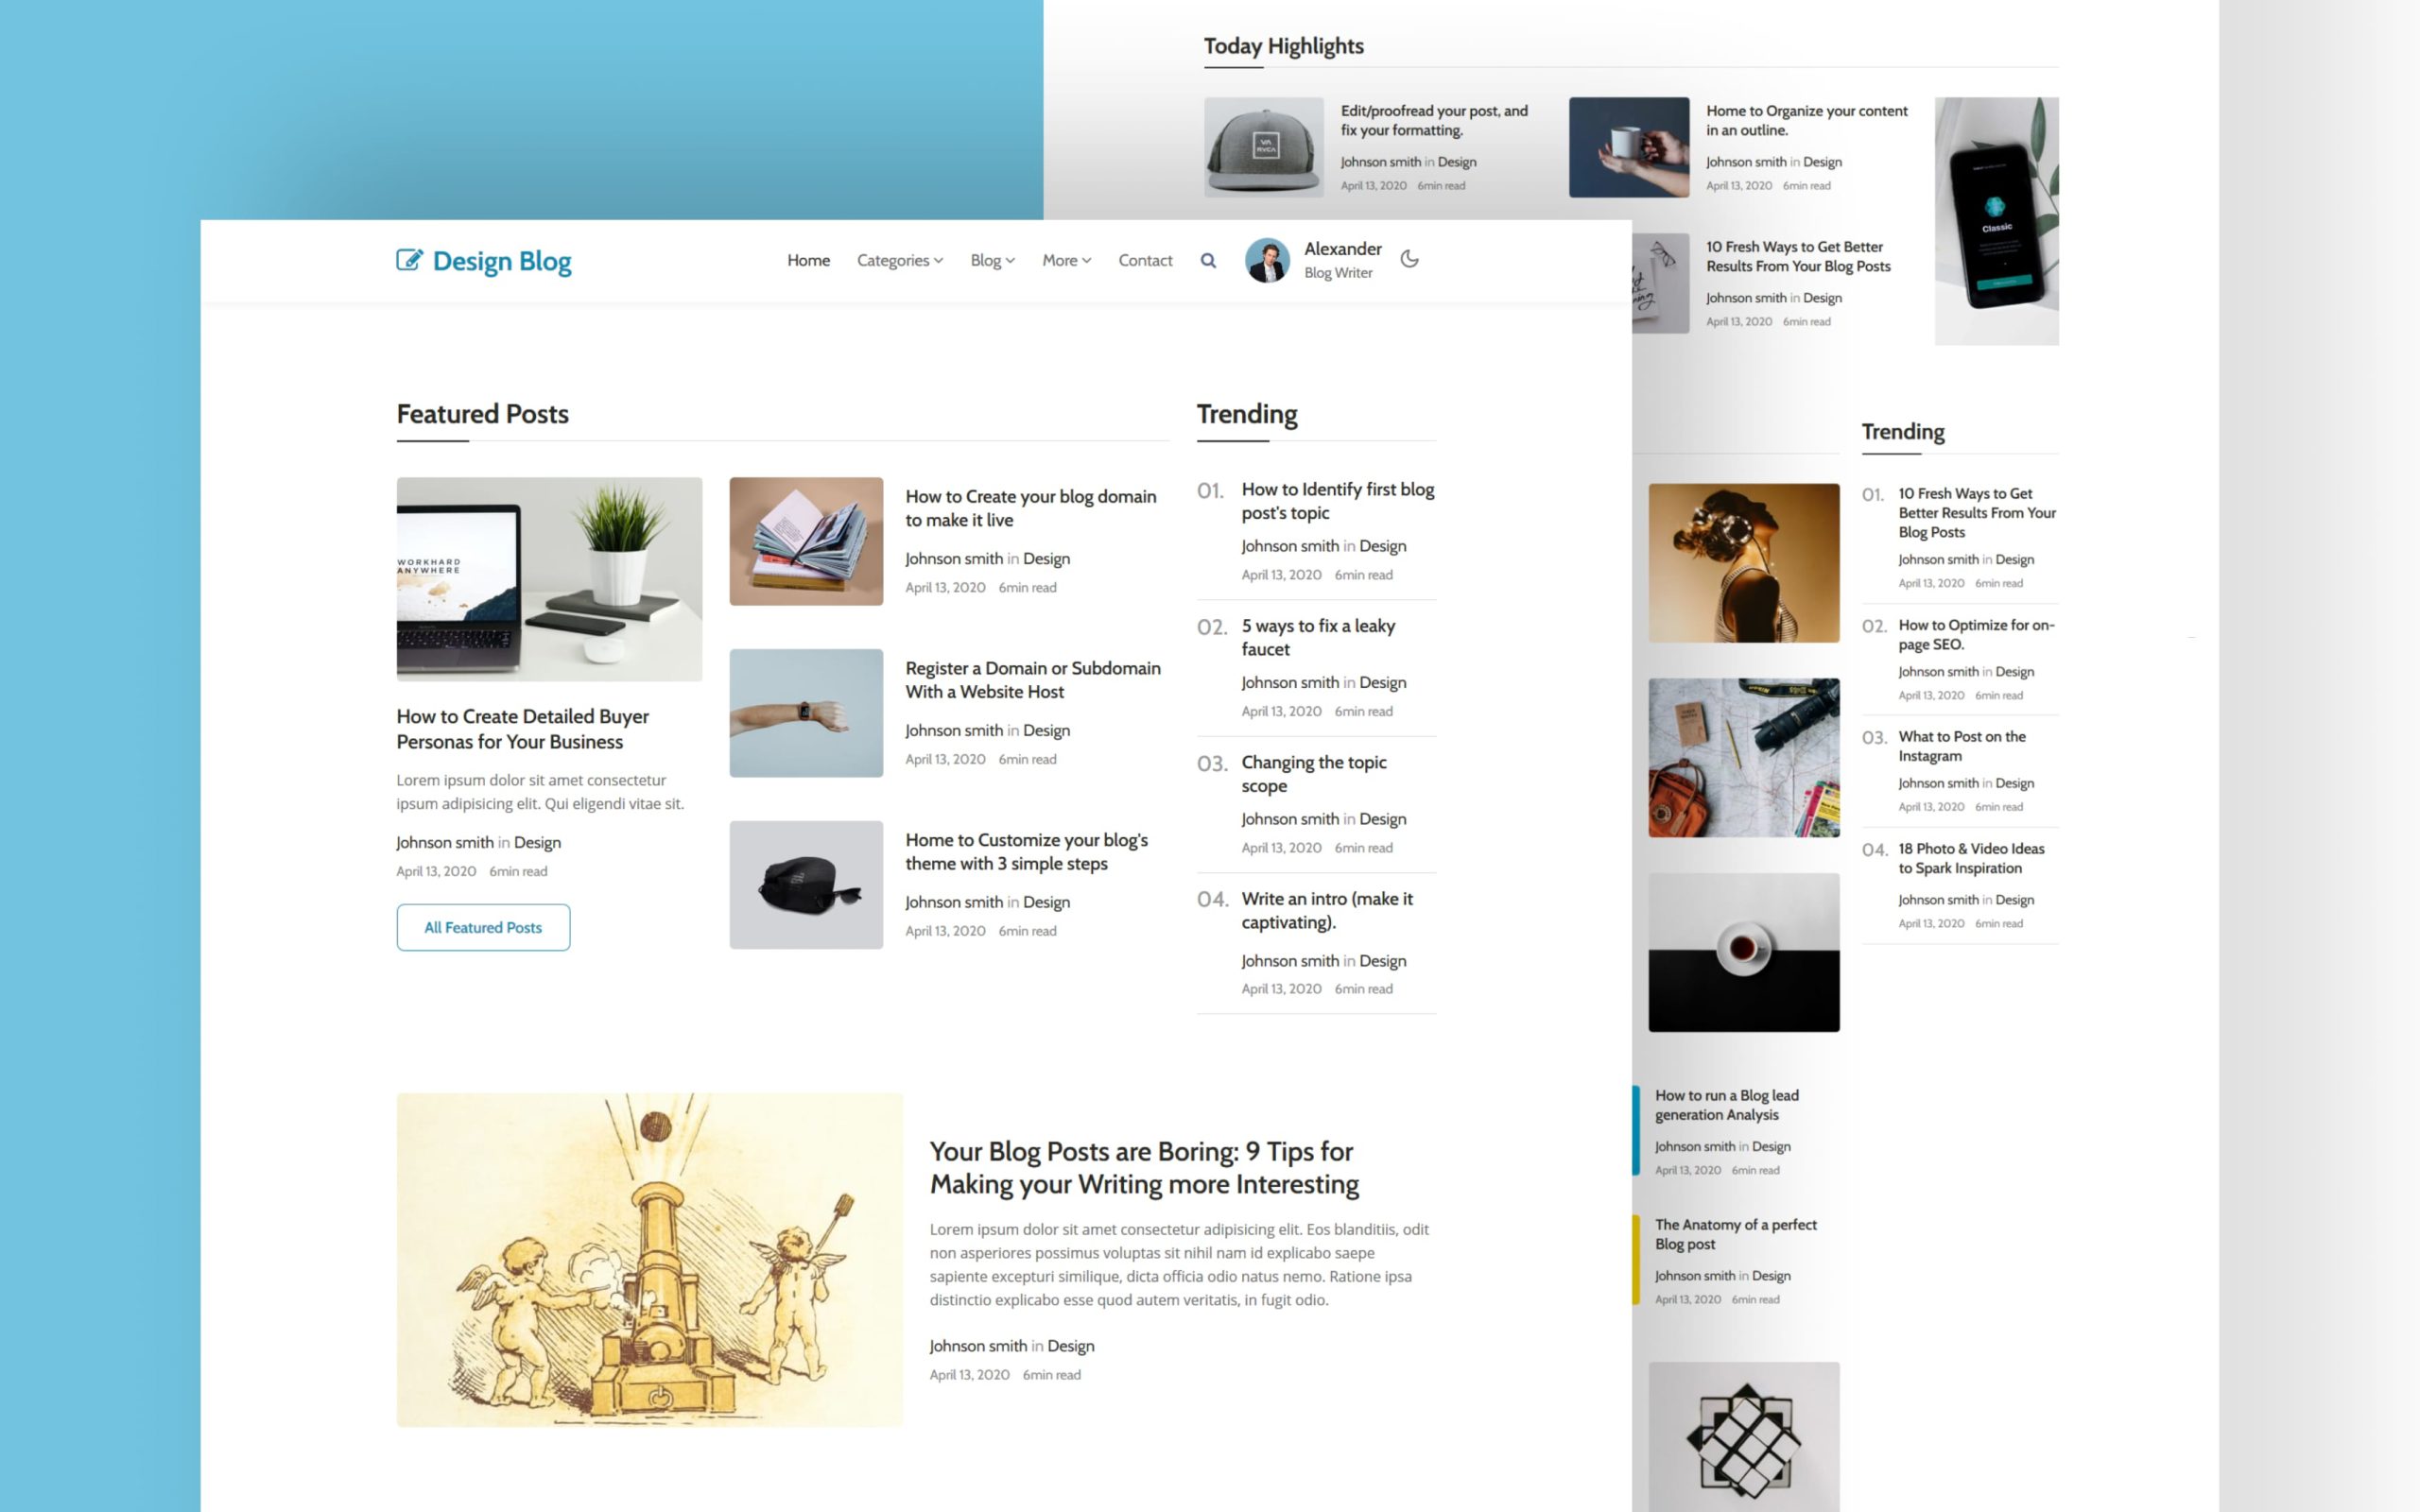Click the All Featured Posts button

click(x=484, y=927)
